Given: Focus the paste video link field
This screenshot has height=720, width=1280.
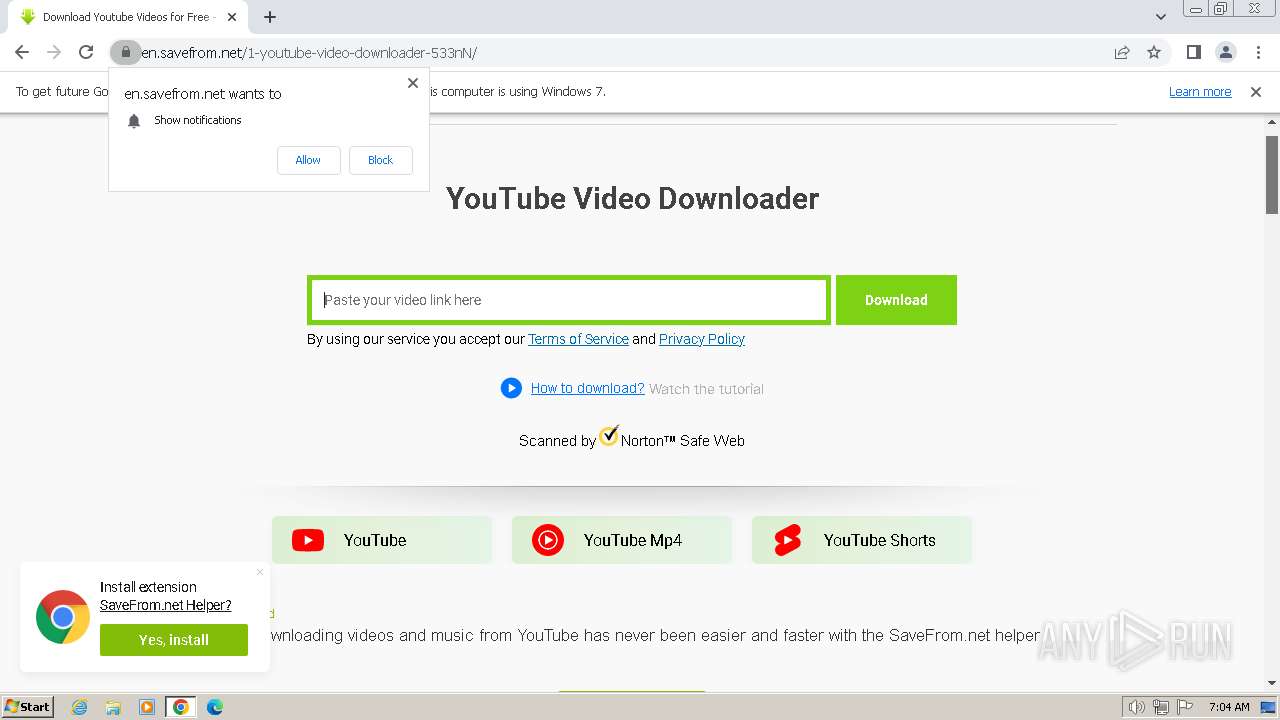Looking at the screenshot, I should coord(569,300).
